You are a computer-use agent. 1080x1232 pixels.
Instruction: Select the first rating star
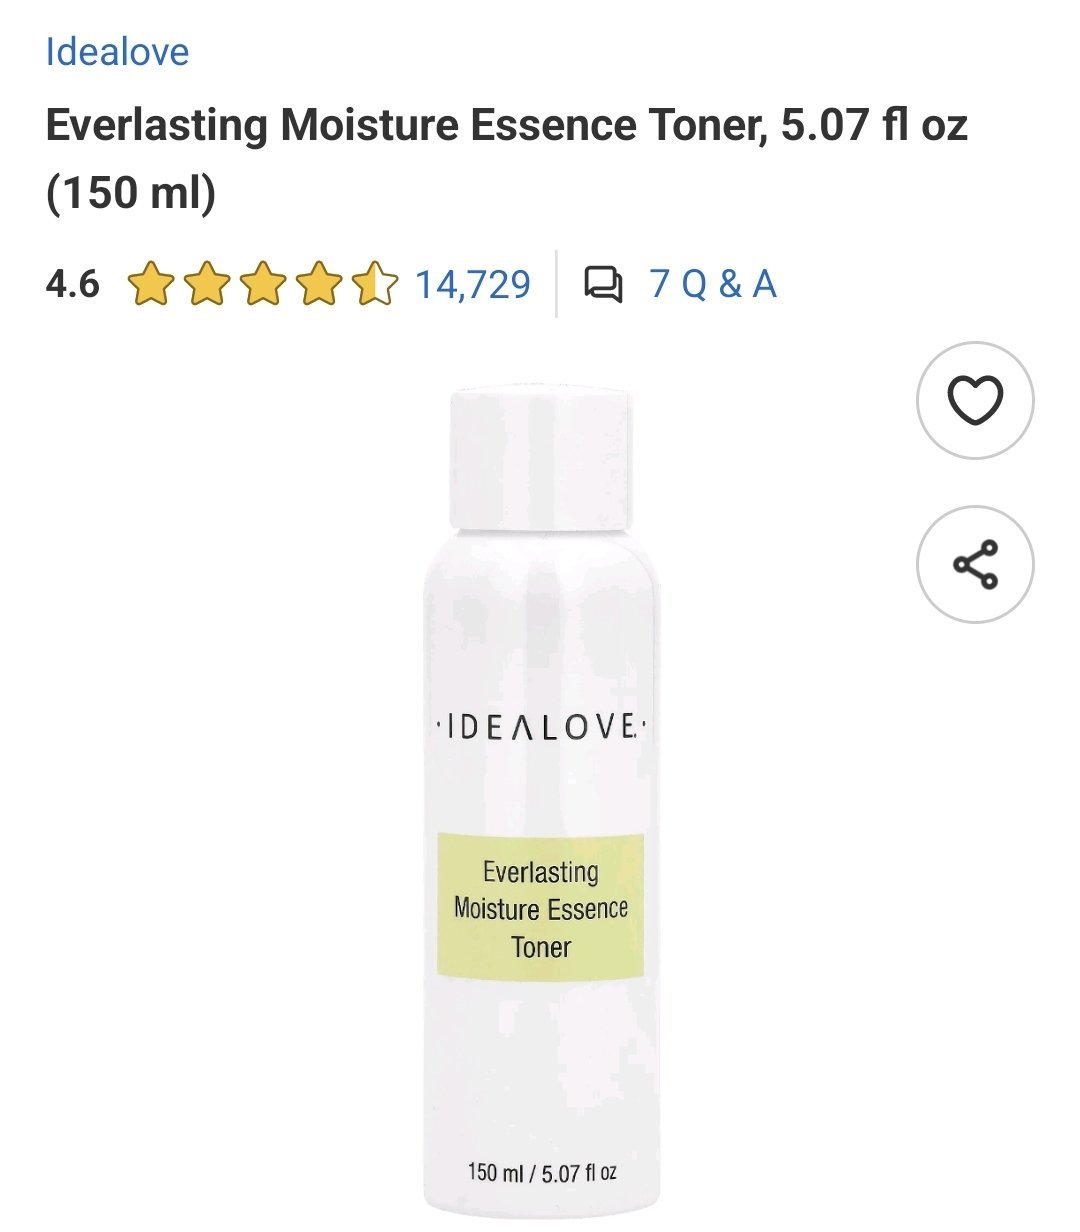(x=150, y=284)
